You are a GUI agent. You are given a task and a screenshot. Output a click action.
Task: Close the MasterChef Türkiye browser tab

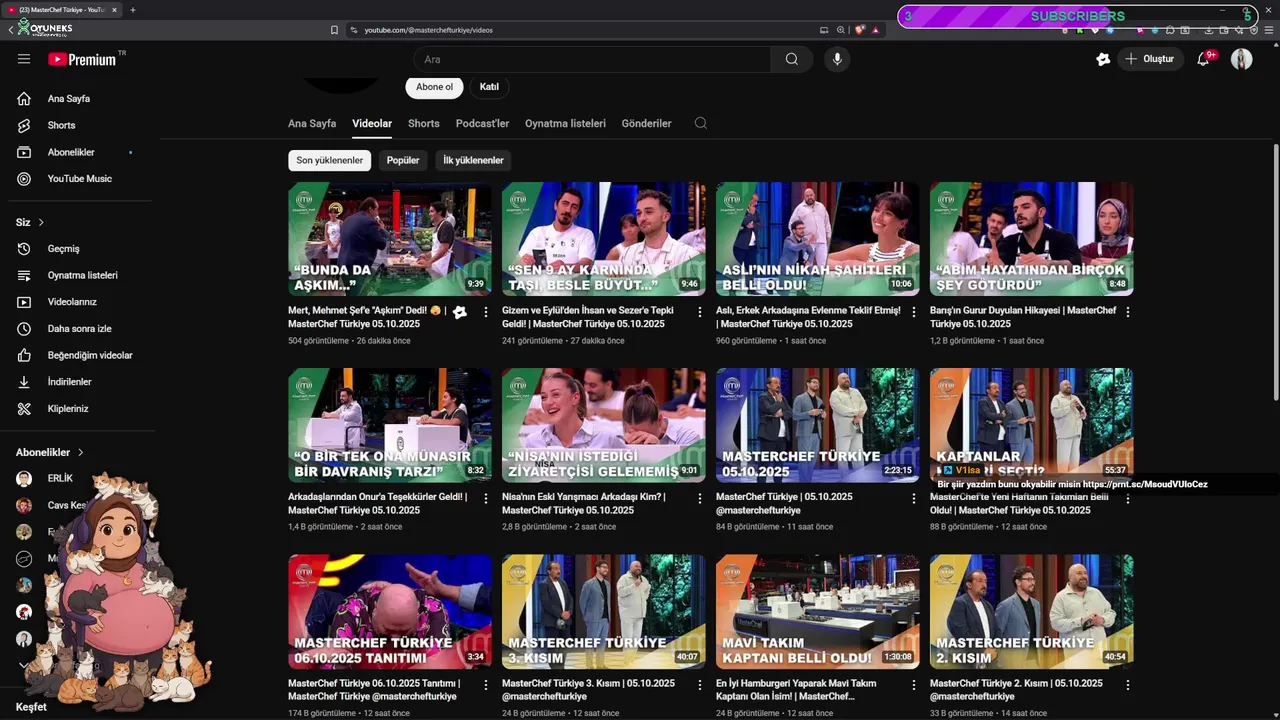click(x=114, y=10)
